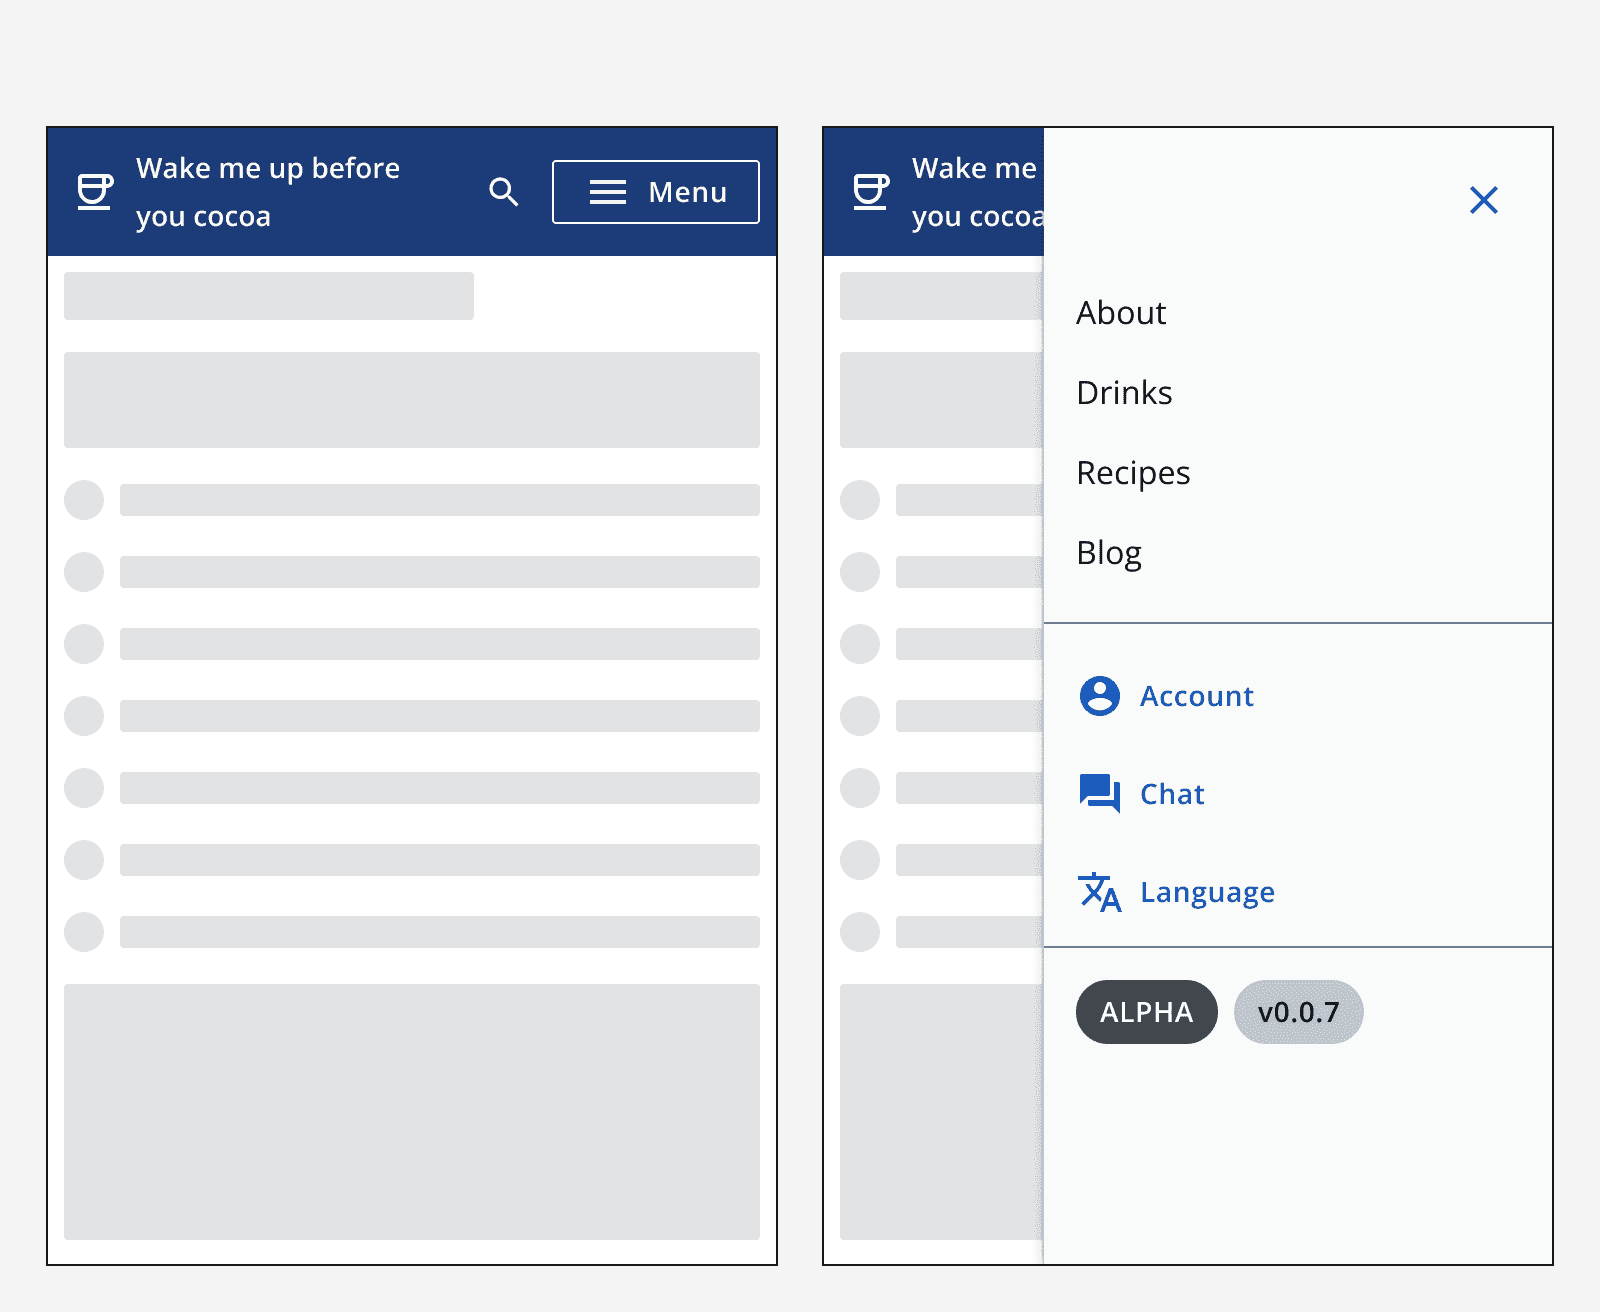Select the Drinks menu item
1600x1312 pixels.
(x=1124, y=393)
